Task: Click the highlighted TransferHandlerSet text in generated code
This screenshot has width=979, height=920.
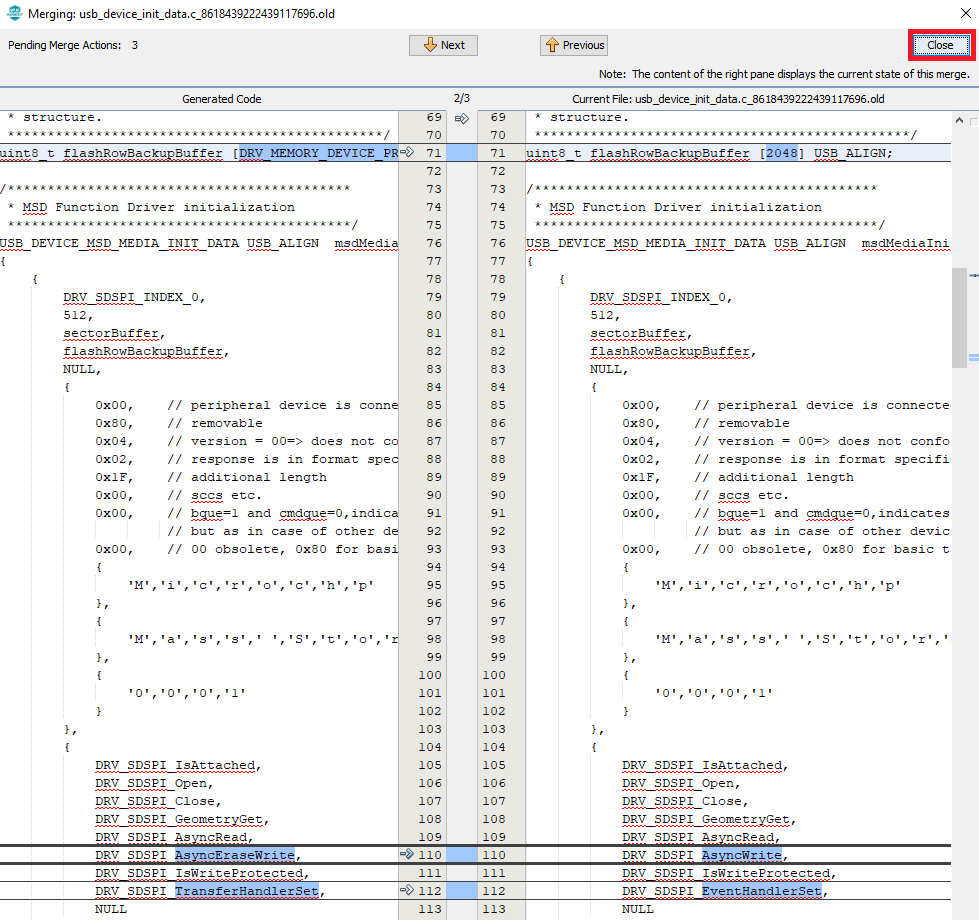Action: pos(249,891)
